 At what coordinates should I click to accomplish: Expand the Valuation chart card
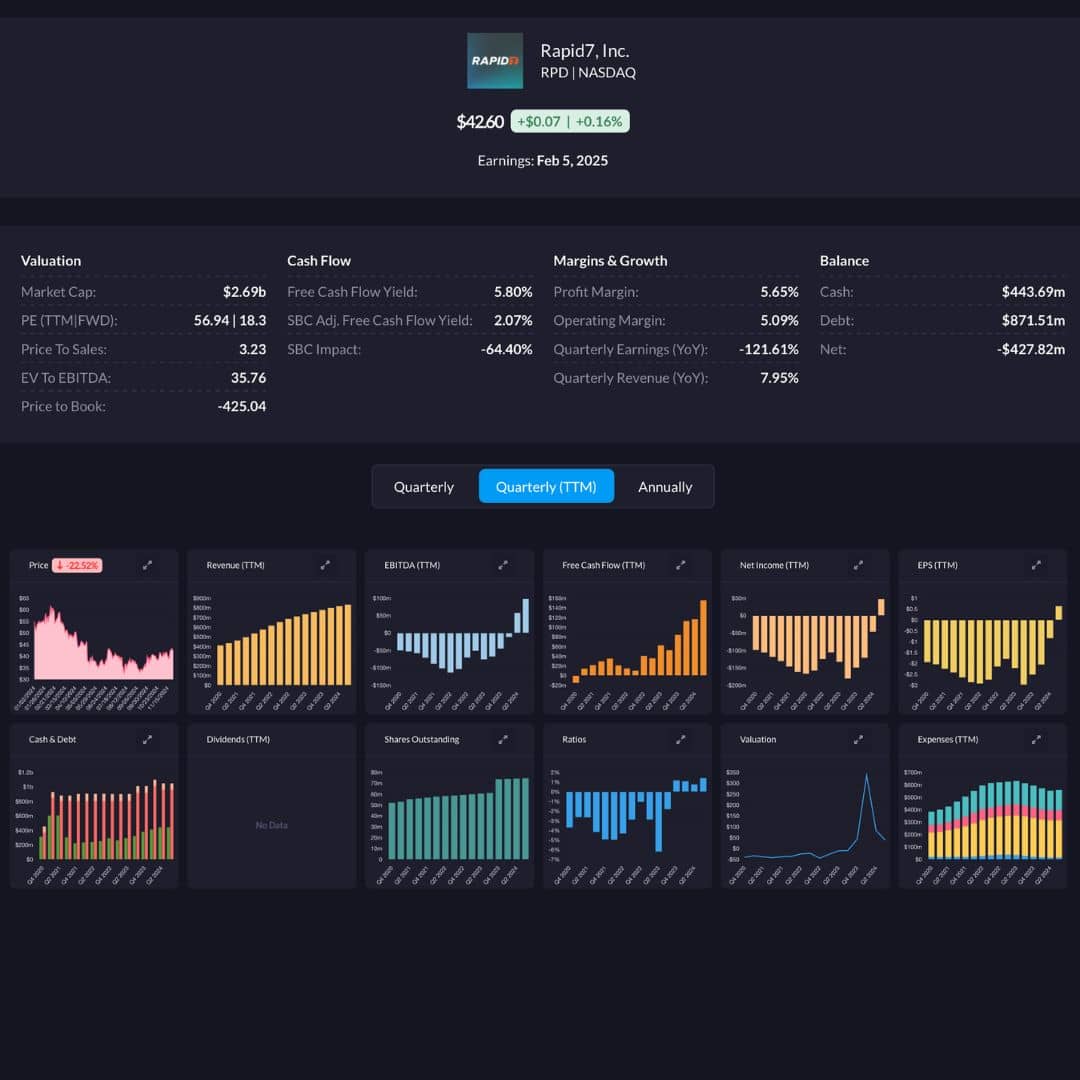click(x=858, y=740)
